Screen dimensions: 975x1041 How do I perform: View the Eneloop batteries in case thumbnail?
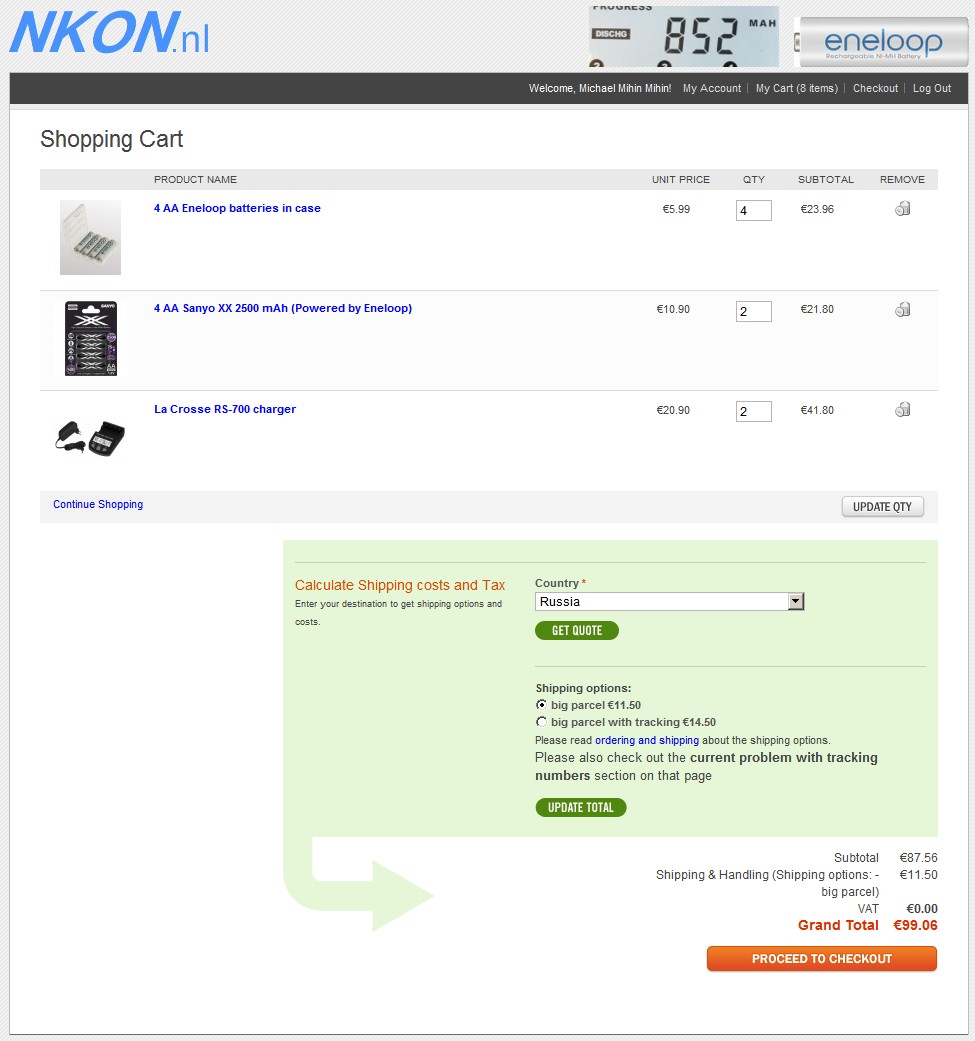90,238
